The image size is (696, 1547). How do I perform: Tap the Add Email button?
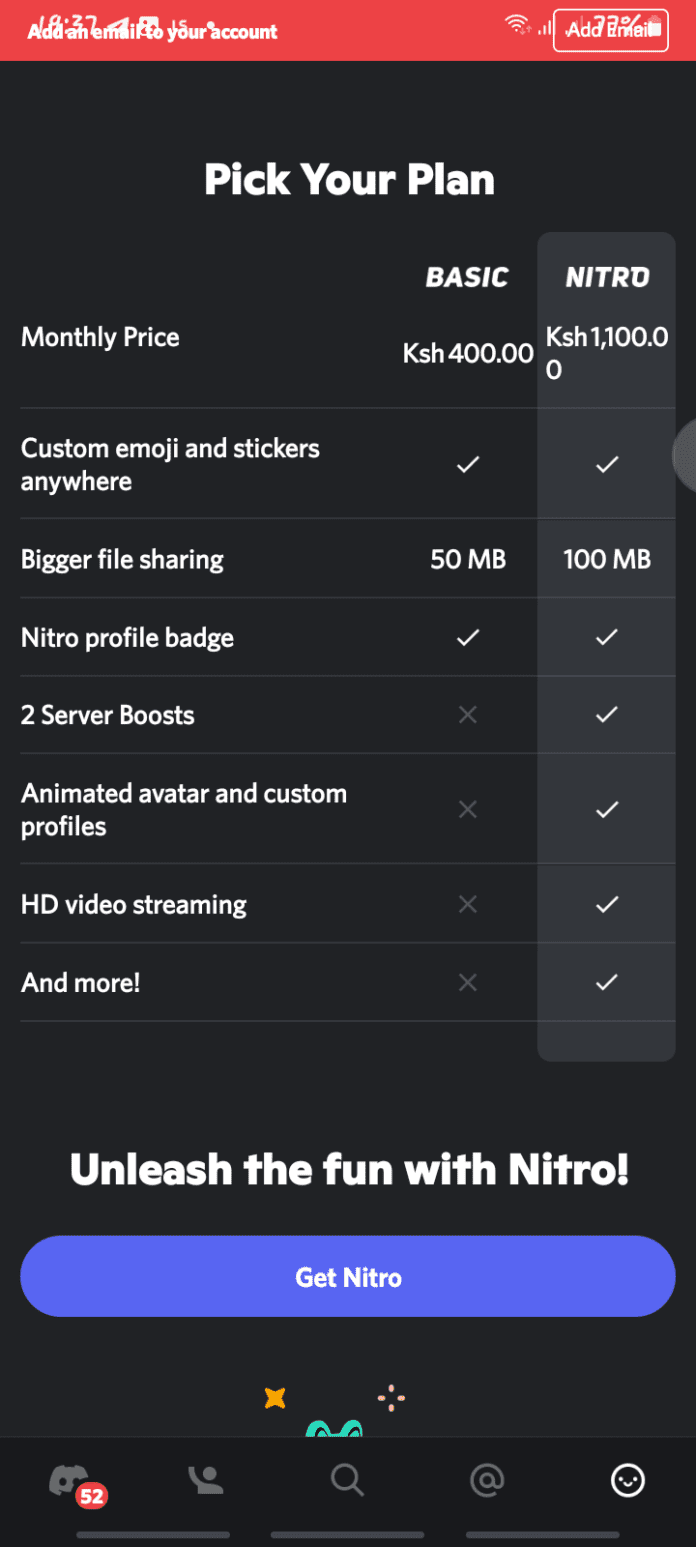click(x=610, y=30)
